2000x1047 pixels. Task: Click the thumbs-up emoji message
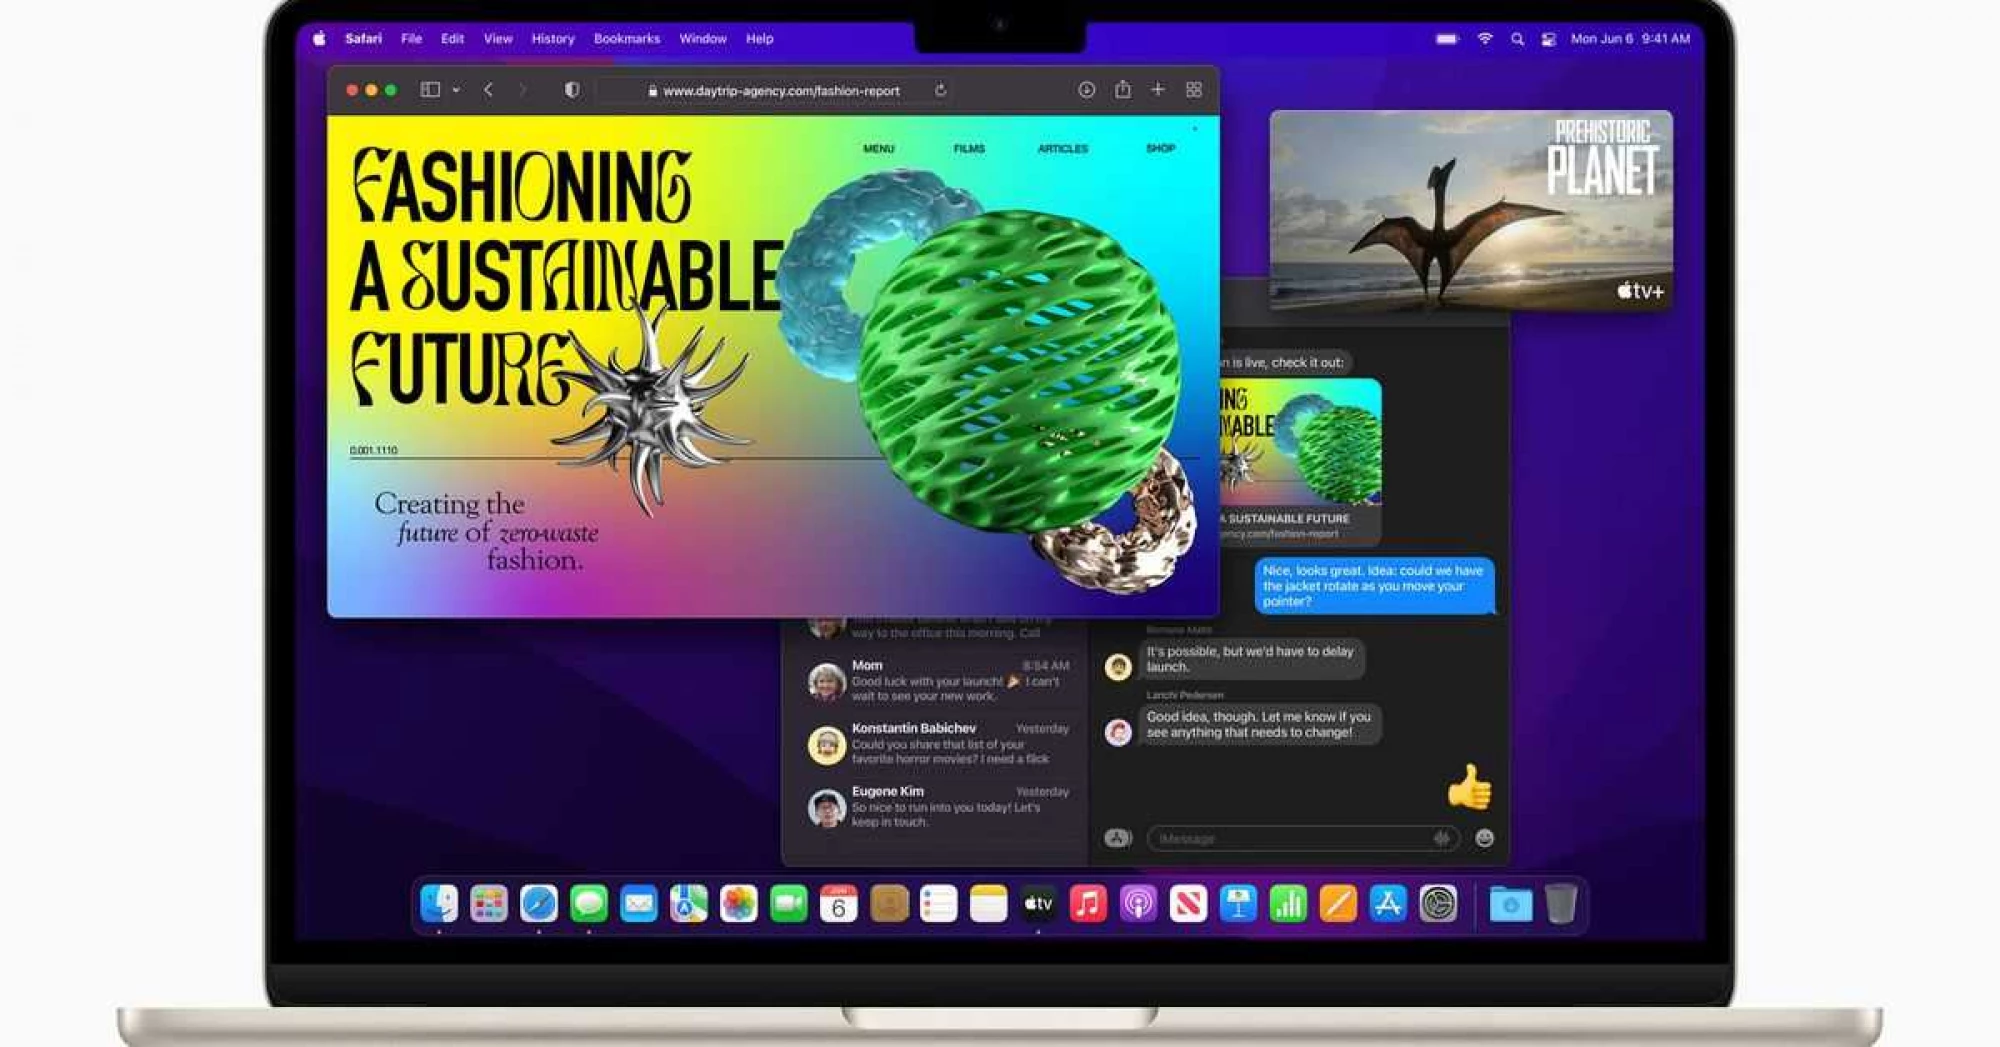1469,787
